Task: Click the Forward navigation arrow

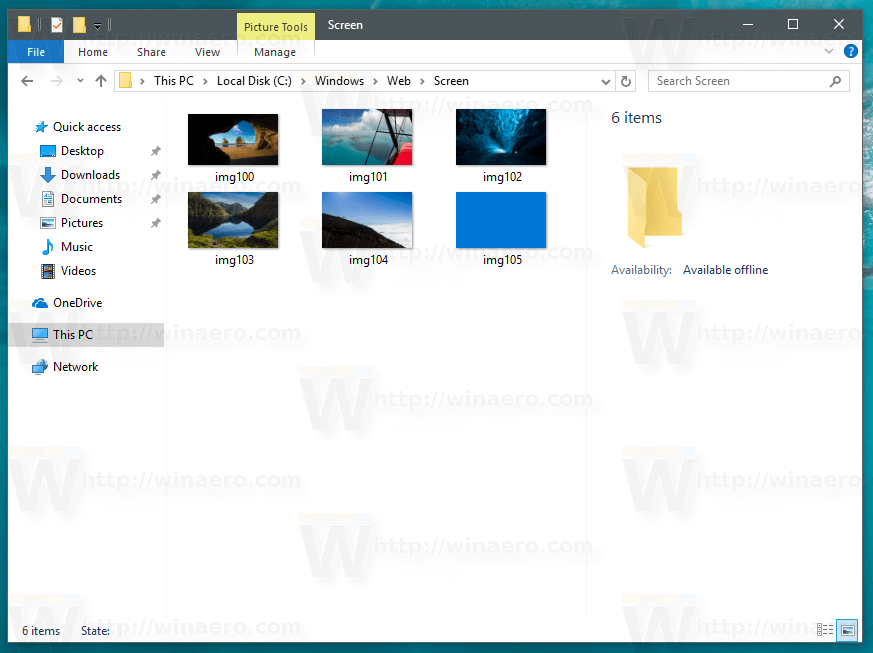Action: [x=56, y=81]
